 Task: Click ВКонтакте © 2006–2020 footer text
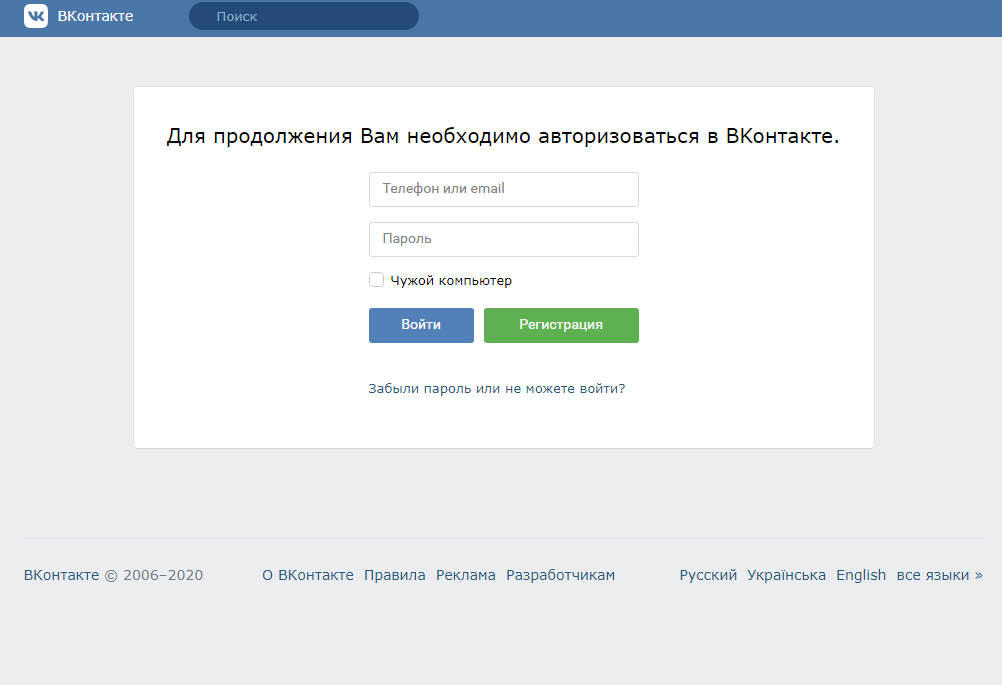[x=113, y=575]
